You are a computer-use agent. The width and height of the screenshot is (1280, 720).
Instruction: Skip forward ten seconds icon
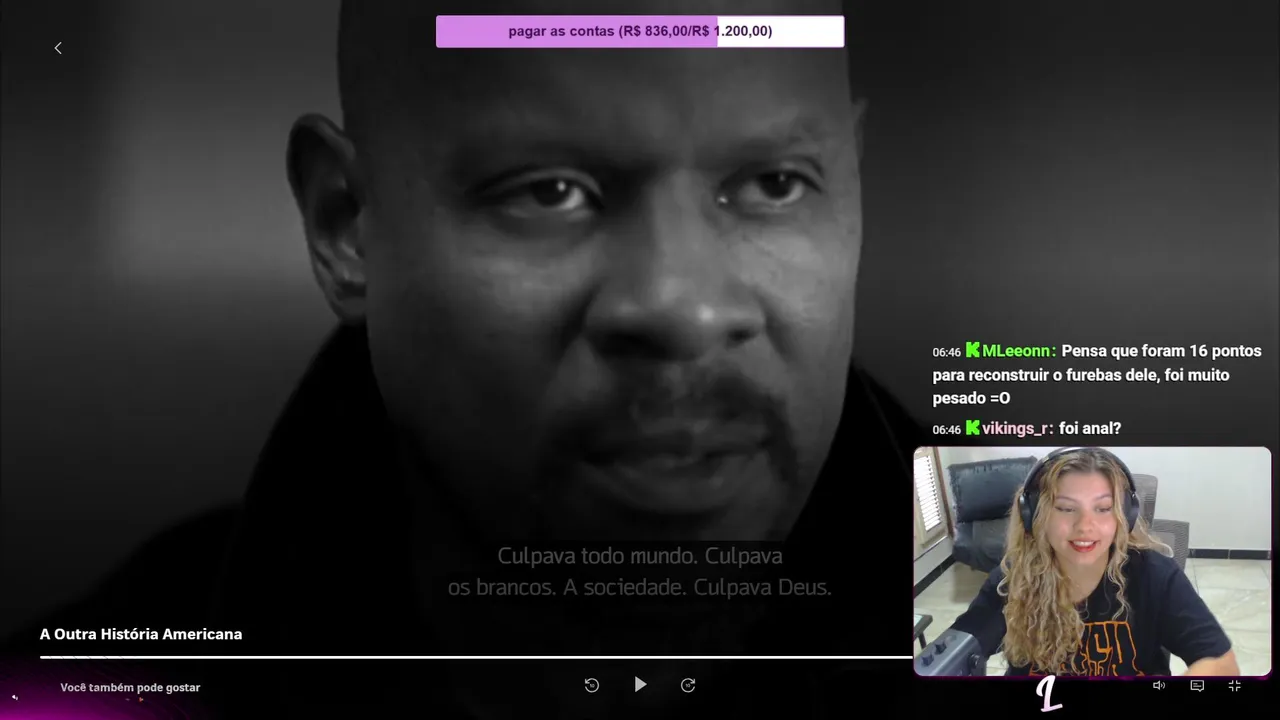tap(688, 685)
